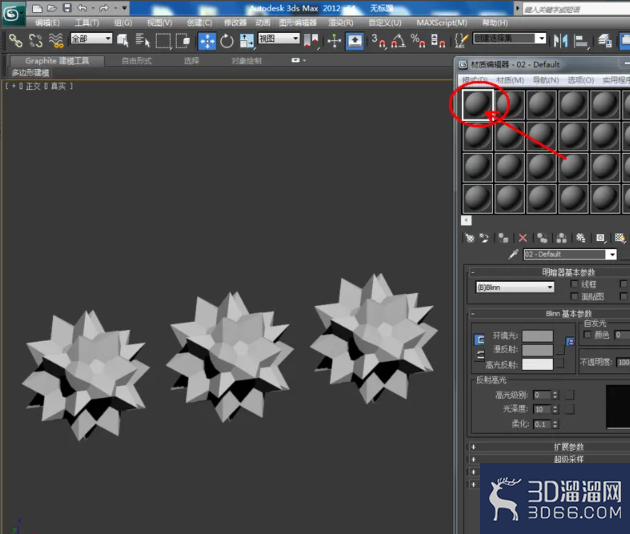Viewport: 630px width, 534px height.
Task: Enable the 线框 wireframe checkbox
Action: point(574,284)
